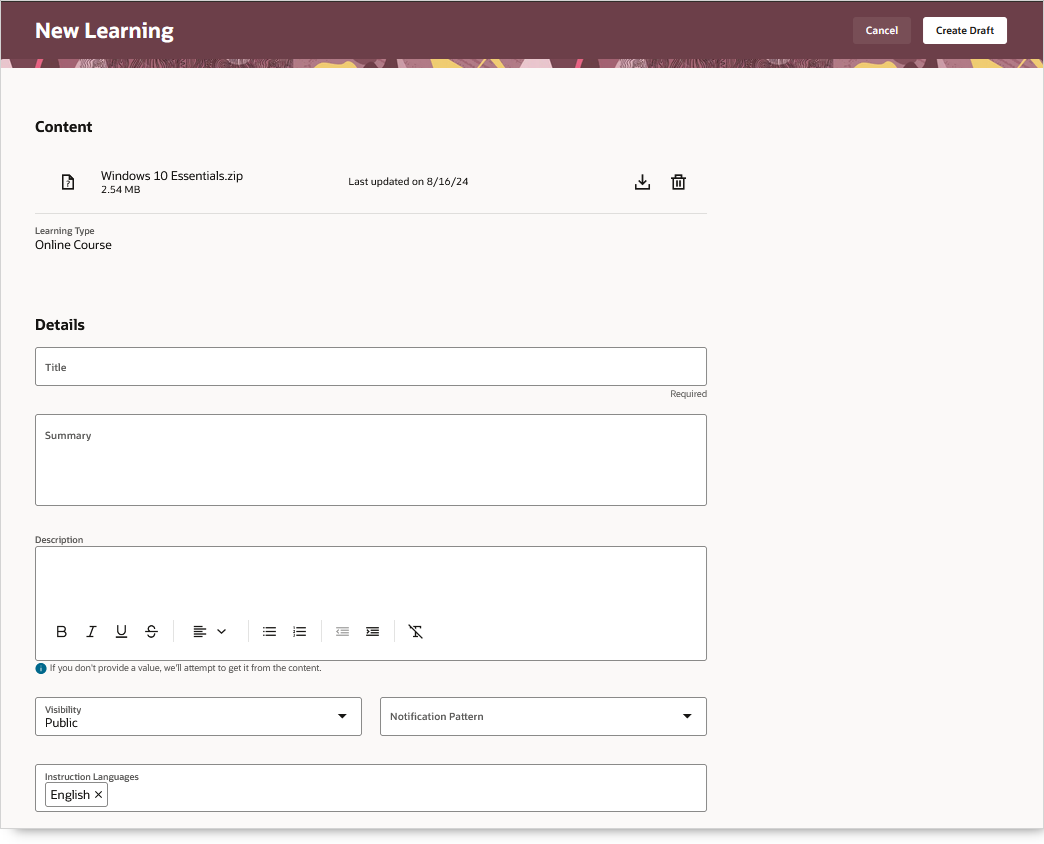
Task: Click the Cancel button
Action: point(882,31)
